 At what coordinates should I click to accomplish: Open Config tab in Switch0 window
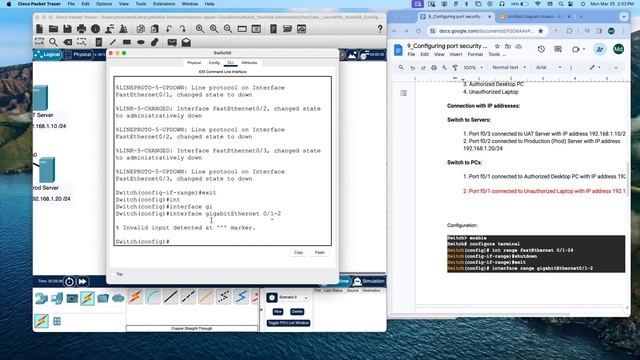214,63
